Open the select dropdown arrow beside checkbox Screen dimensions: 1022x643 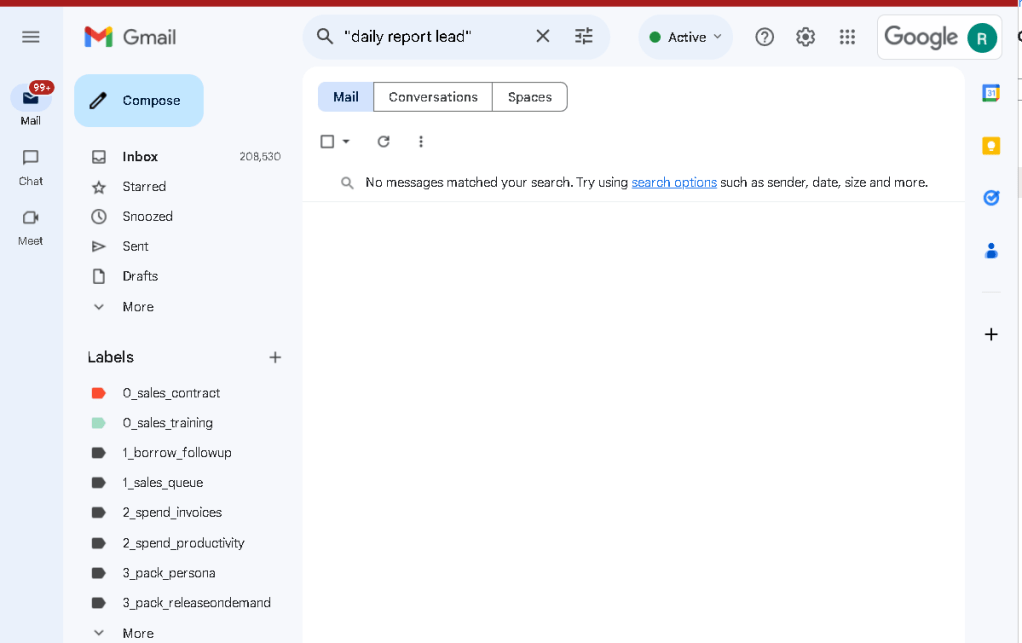coord(346,141)
